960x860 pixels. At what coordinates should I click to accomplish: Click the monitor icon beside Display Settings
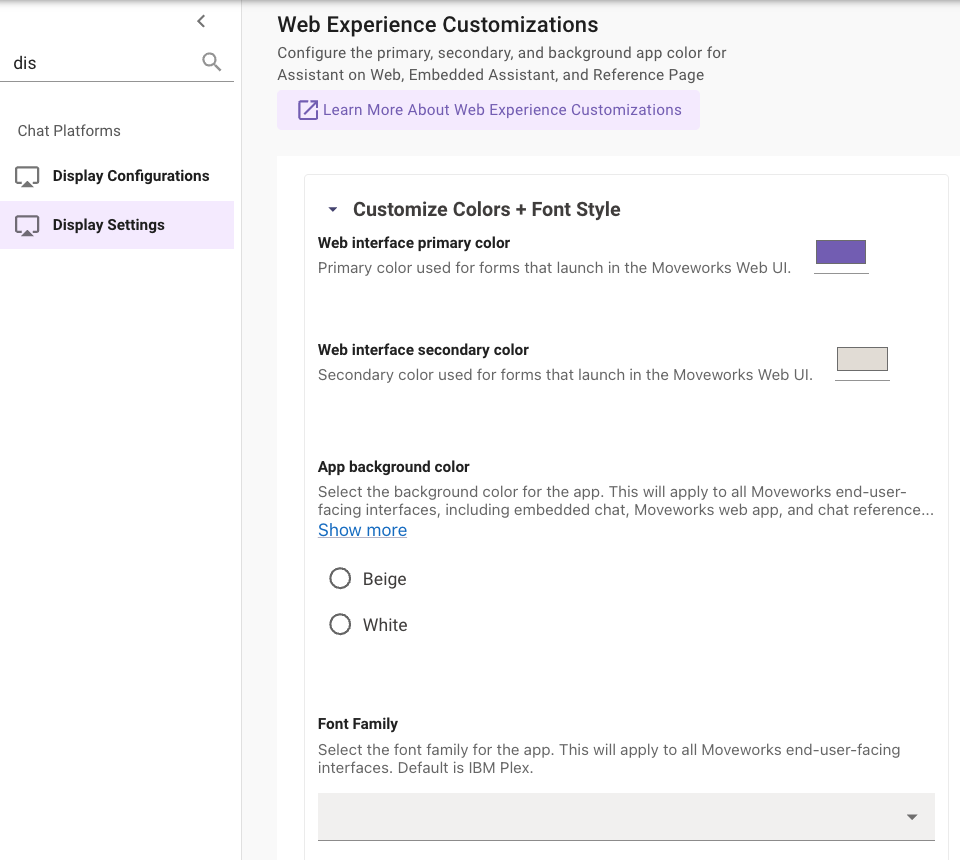pos(27,226)
